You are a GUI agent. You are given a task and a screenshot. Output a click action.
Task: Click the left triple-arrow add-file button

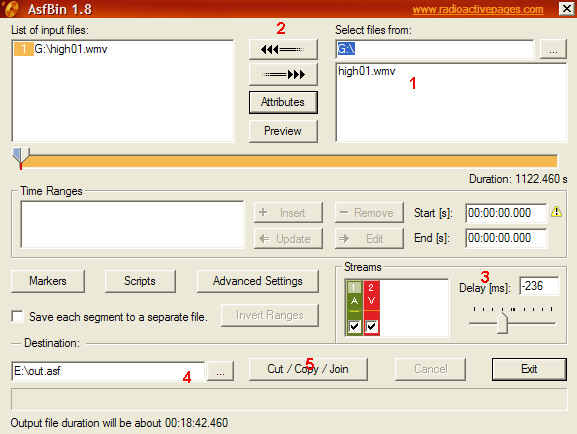coord(283,49)
